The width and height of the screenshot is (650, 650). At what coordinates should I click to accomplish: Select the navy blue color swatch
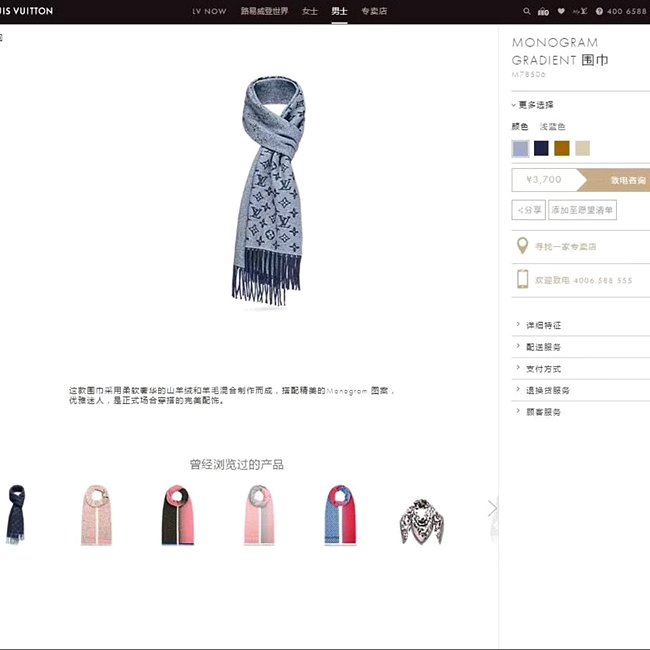point(541,148)
